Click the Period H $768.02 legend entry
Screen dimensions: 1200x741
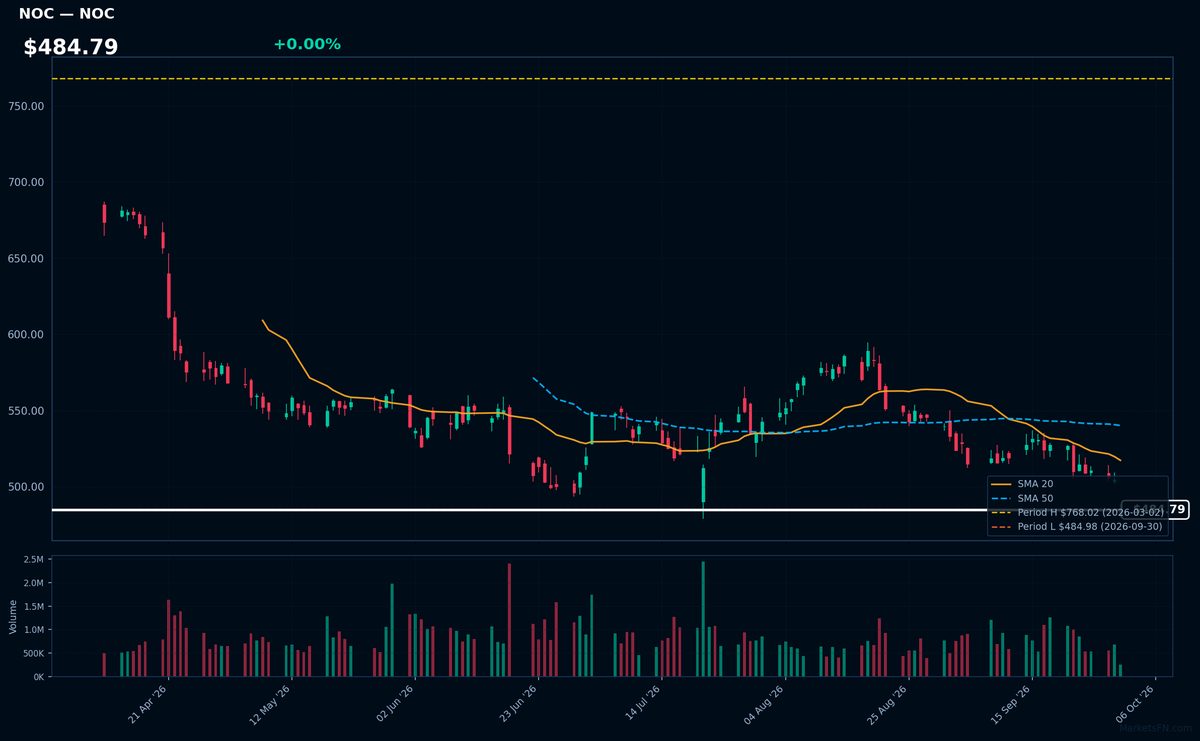click(1077, 512)
